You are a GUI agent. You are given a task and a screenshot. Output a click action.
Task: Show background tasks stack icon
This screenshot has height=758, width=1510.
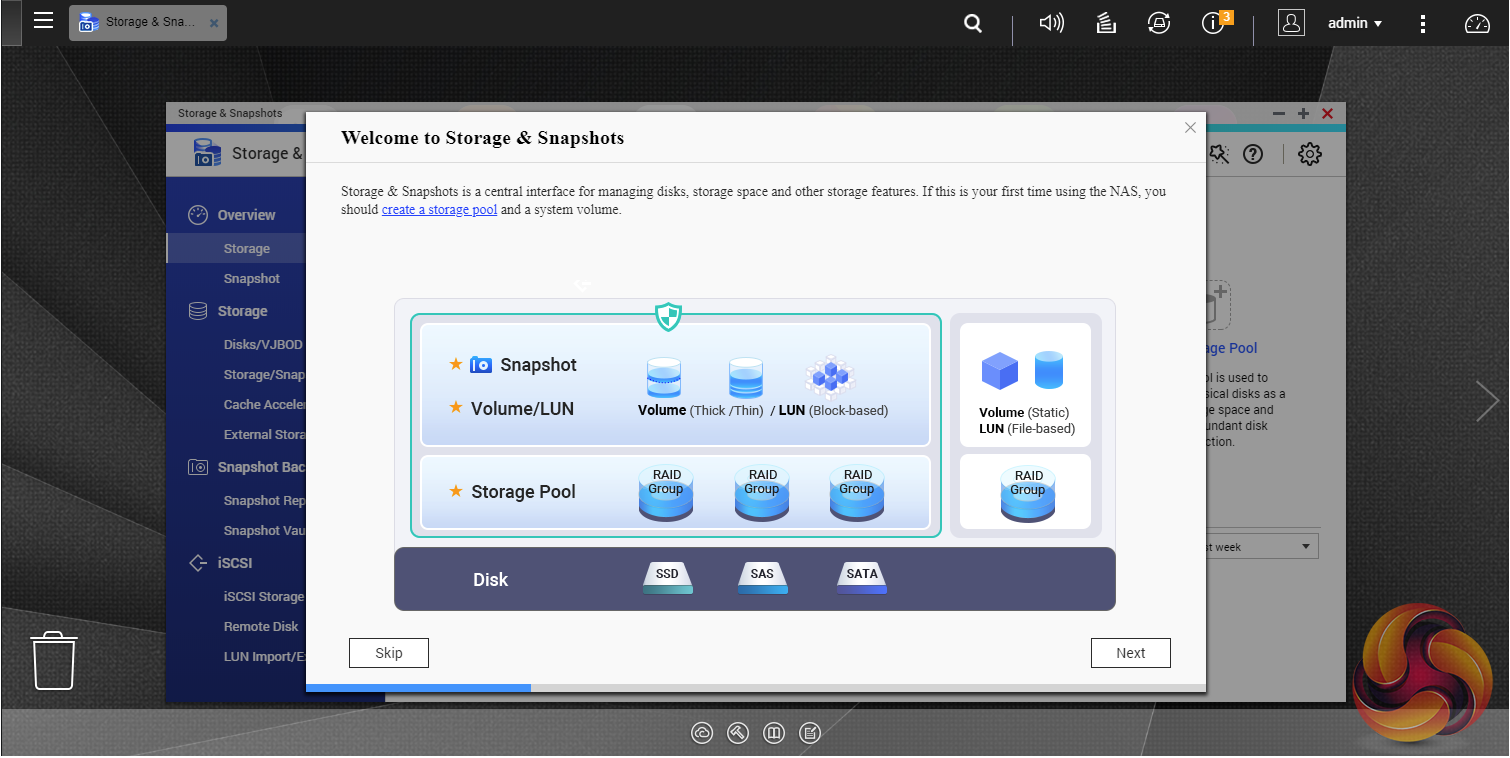tap(1105, 23)
